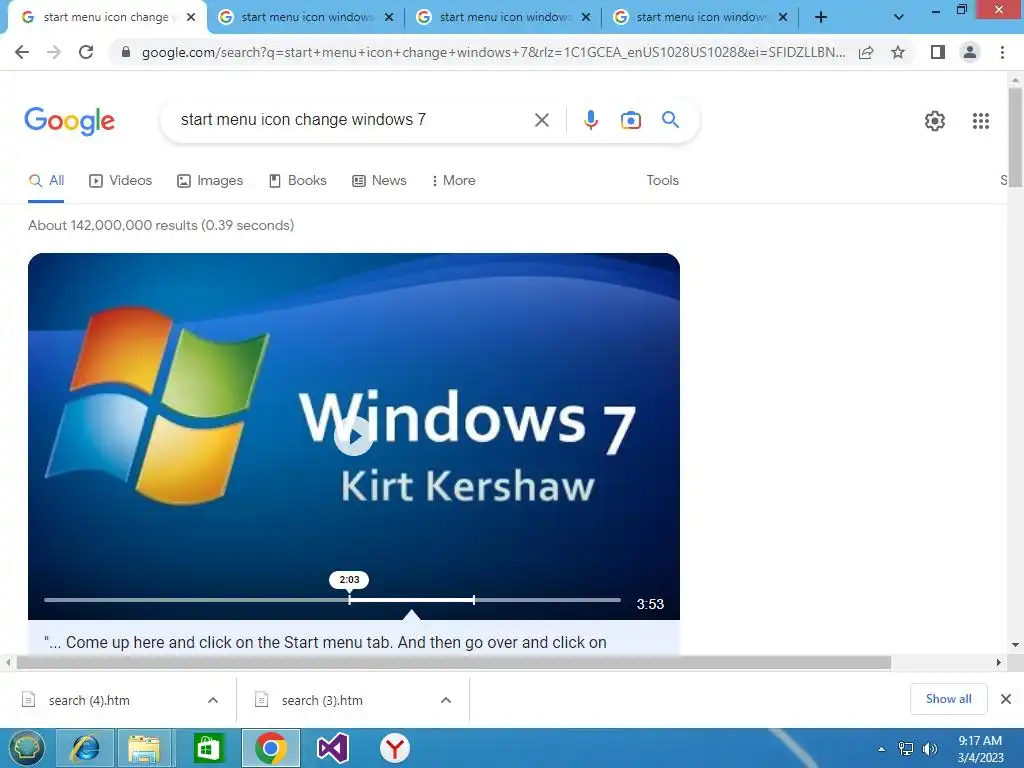Viewport: 1024px width, 768px height.
Task: Show all downloads
Action: click(948, 699)
